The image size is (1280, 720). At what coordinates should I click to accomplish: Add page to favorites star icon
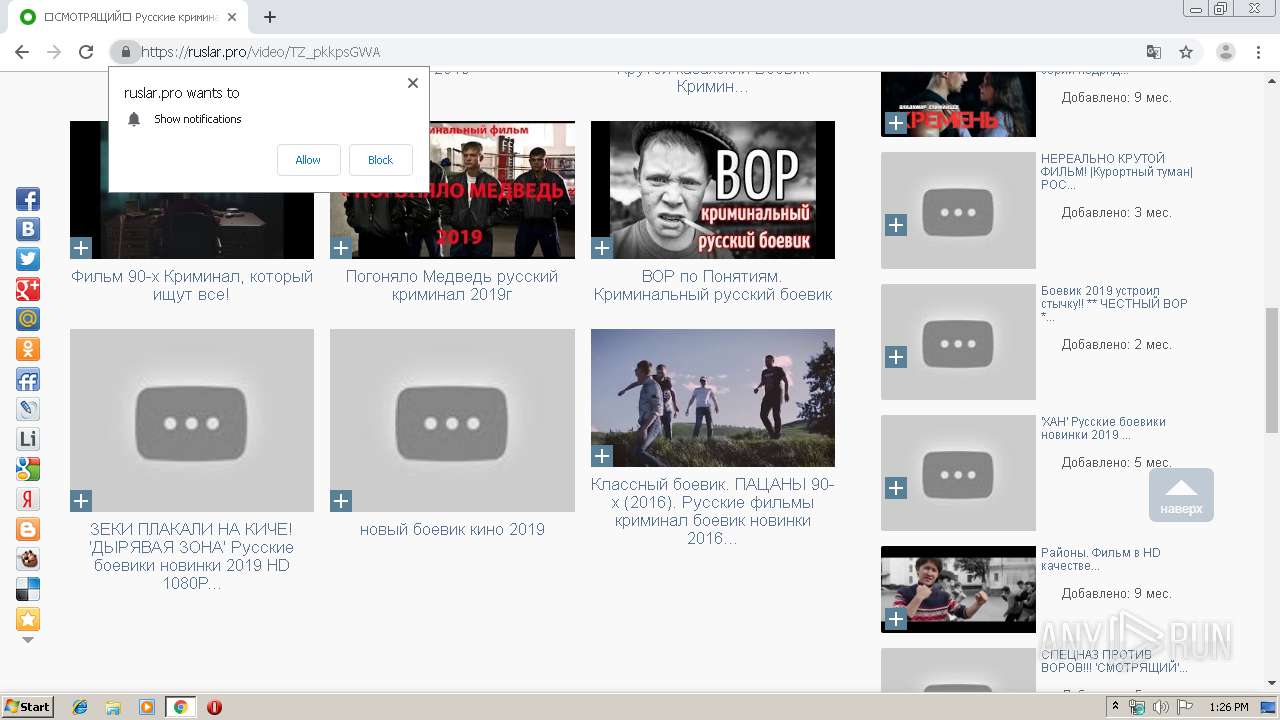pos(28,619)
